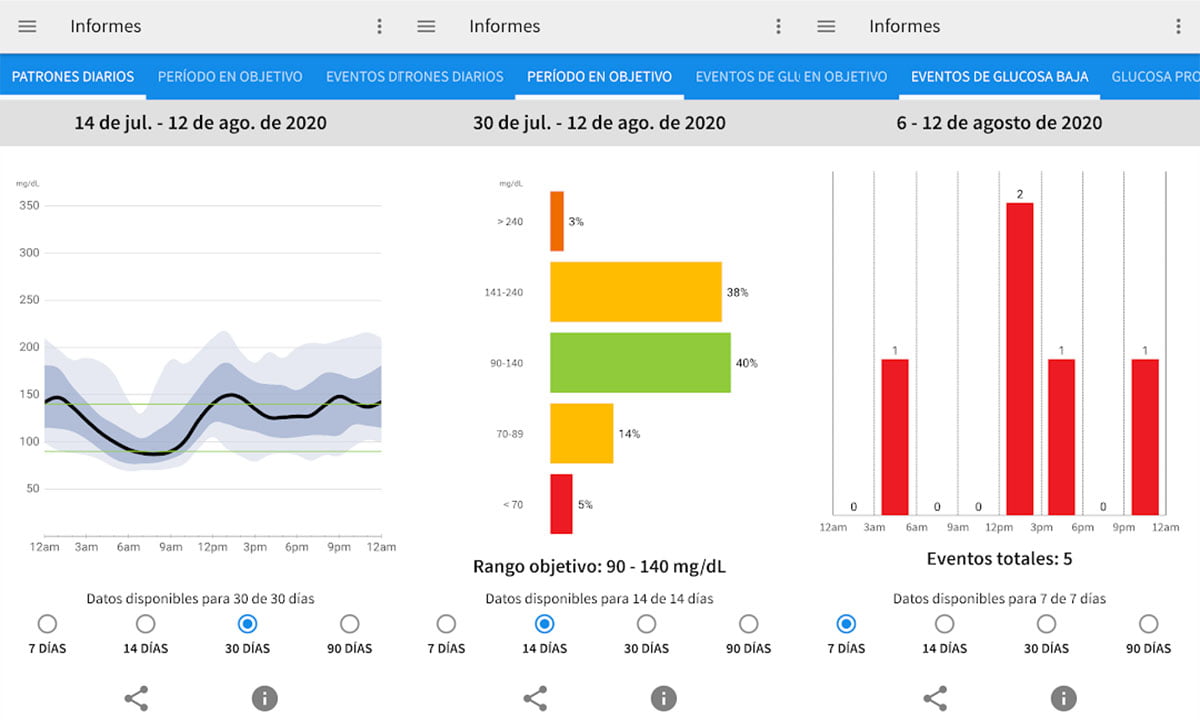Open hamburger menu in the Período en Objetivo screen

[426, 27]
